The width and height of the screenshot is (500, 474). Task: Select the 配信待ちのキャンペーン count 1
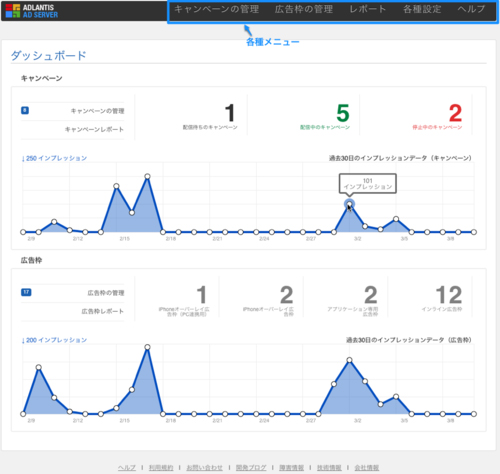(230, 113)
